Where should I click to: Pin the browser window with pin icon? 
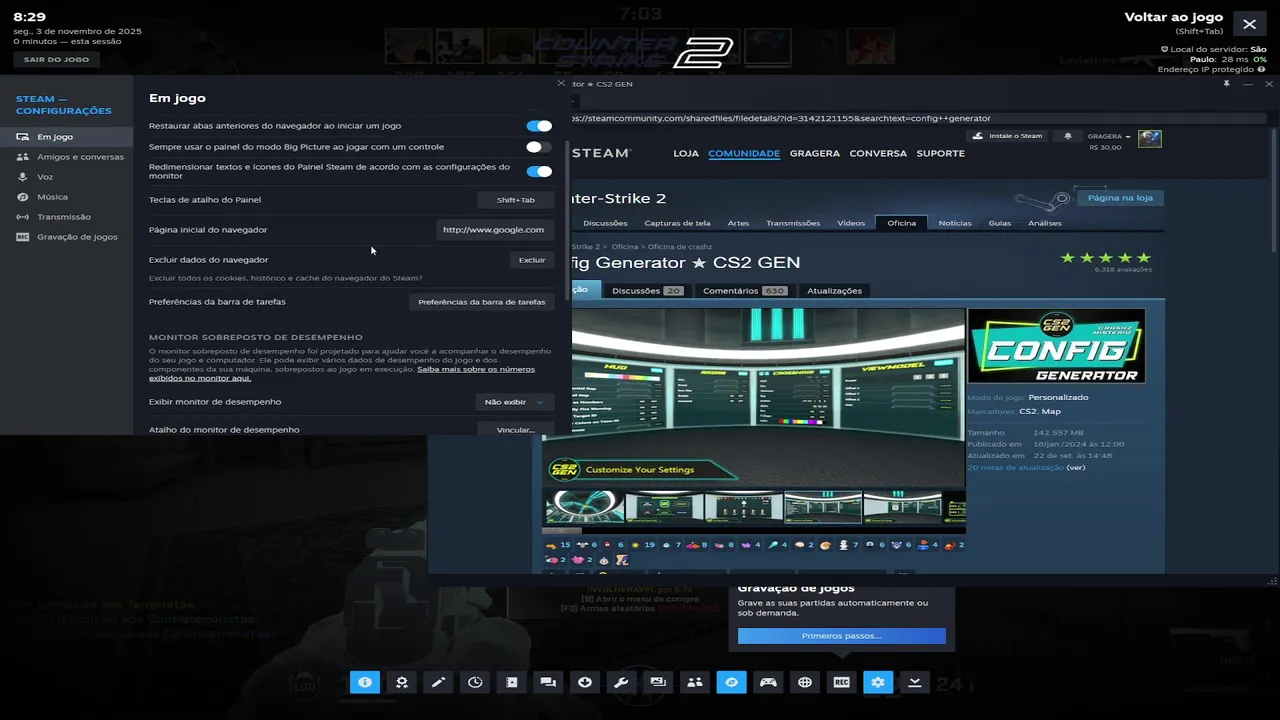coord(1226,84)
